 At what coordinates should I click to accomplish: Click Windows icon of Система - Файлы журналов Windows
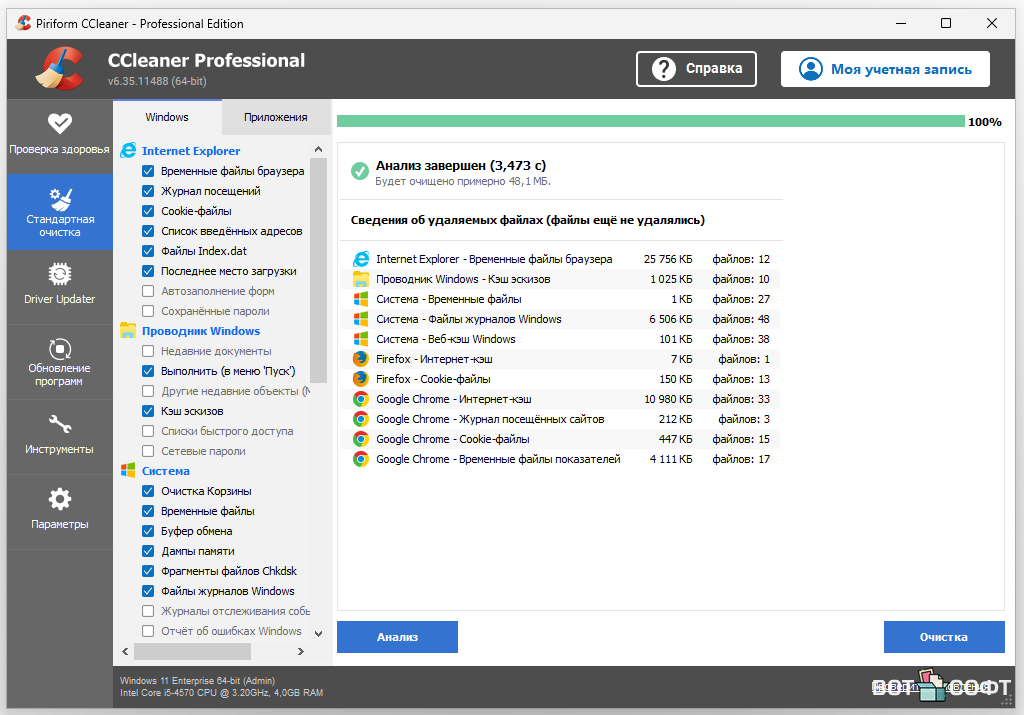pyautogui.click(x=360, y=319)
